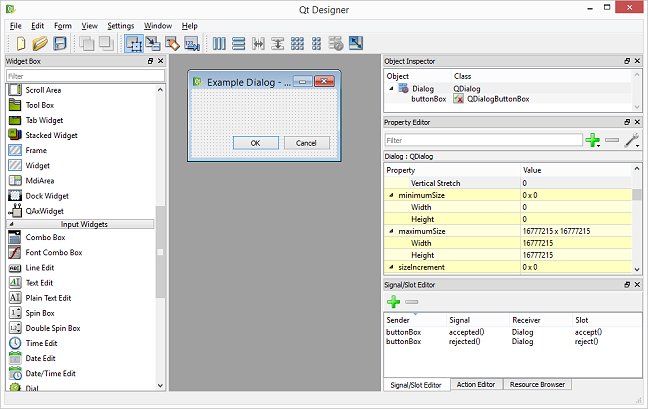Apply Lay Out in a Grid

297,43
